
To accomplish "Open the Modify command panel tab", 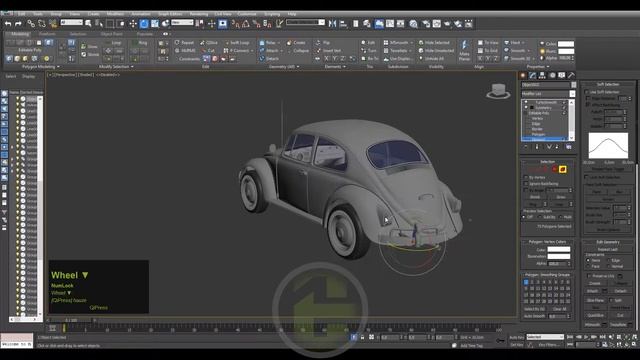I will (532, 75).
